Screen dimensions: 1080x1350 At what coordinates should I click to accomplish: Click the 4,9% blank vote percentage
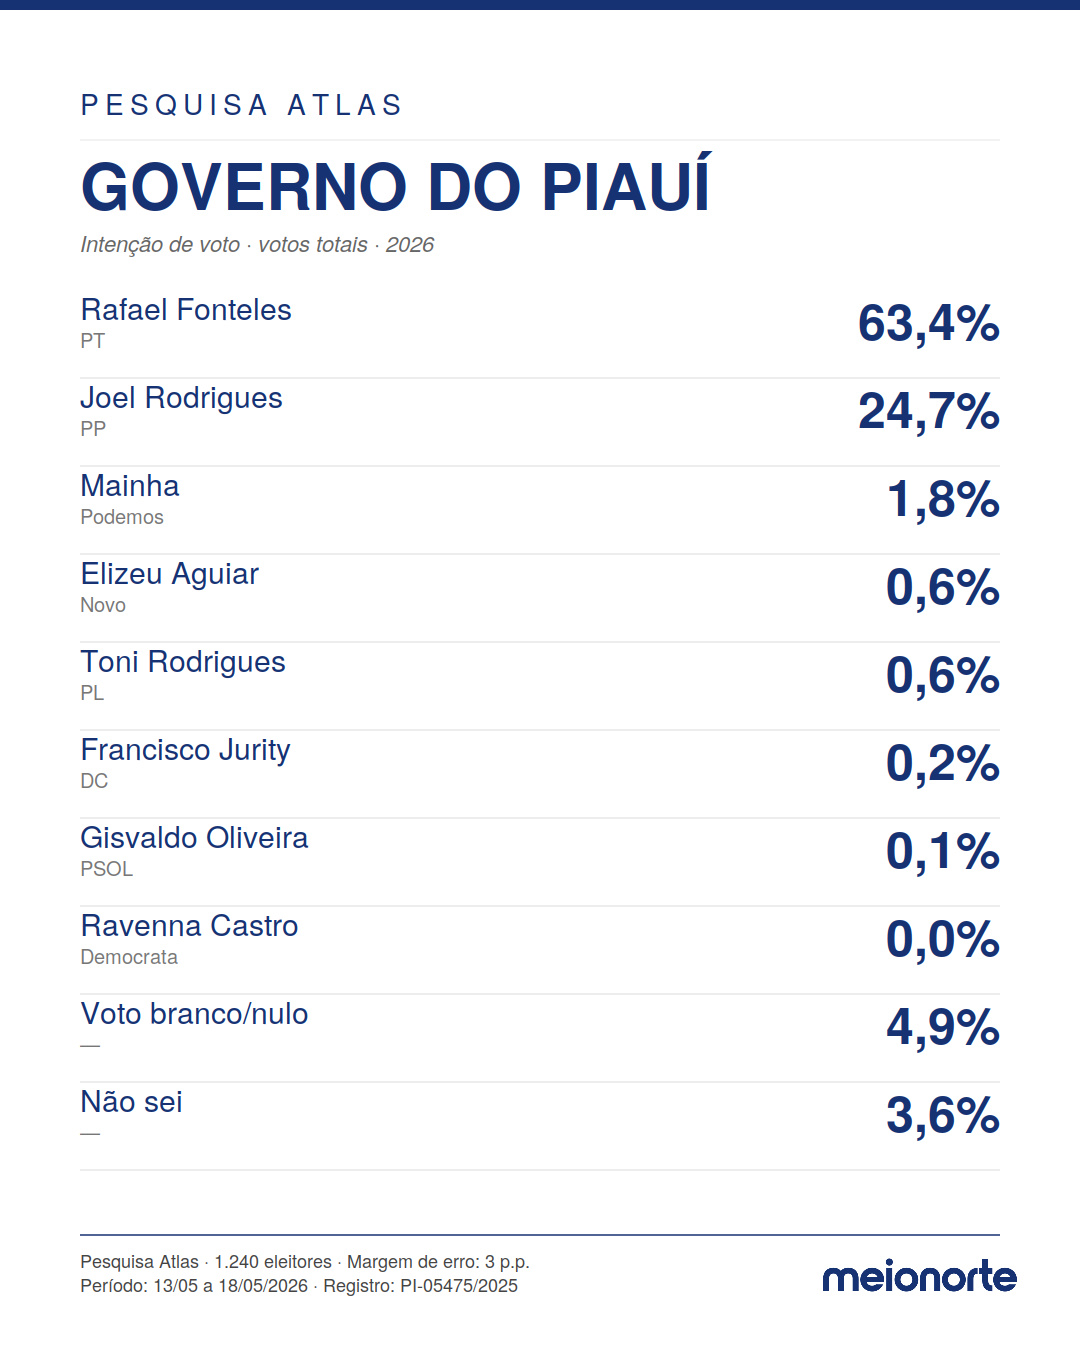click(943, 1028)
